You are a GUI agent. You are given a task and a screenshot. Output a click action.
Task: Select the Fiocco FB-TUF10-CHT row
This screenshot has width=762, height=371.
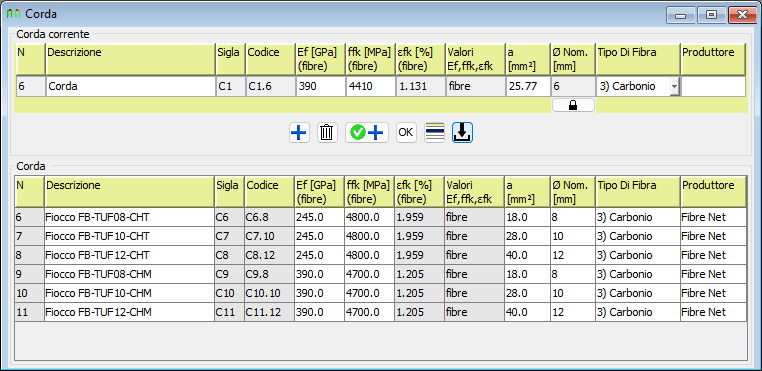(x=381, y=236)
